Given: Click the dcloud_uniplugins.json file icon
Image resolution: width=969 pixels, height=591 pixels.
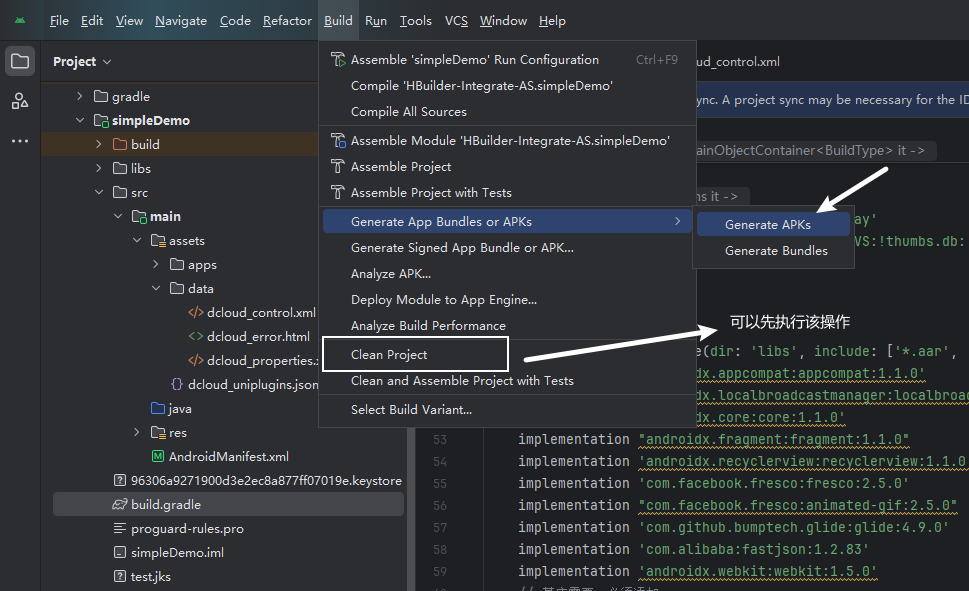Looking at the screenshot, I should (176, 385).
